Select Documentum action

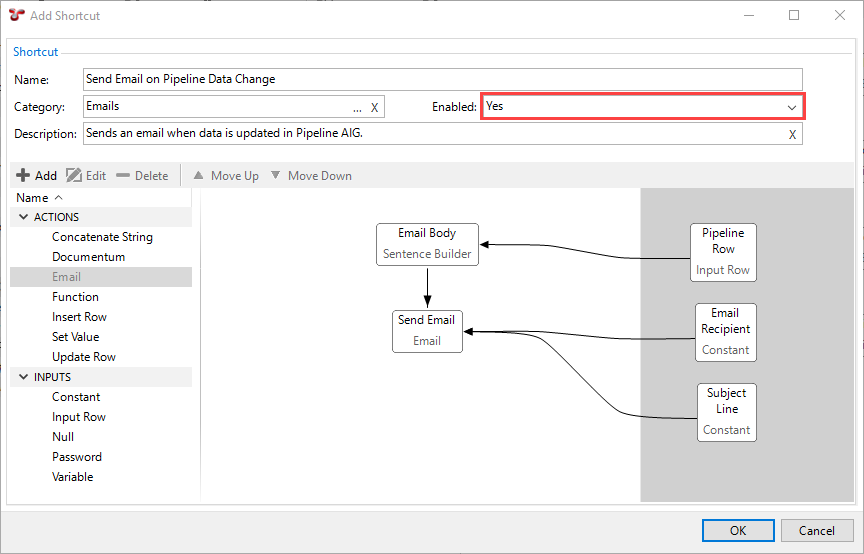[88, 257]
